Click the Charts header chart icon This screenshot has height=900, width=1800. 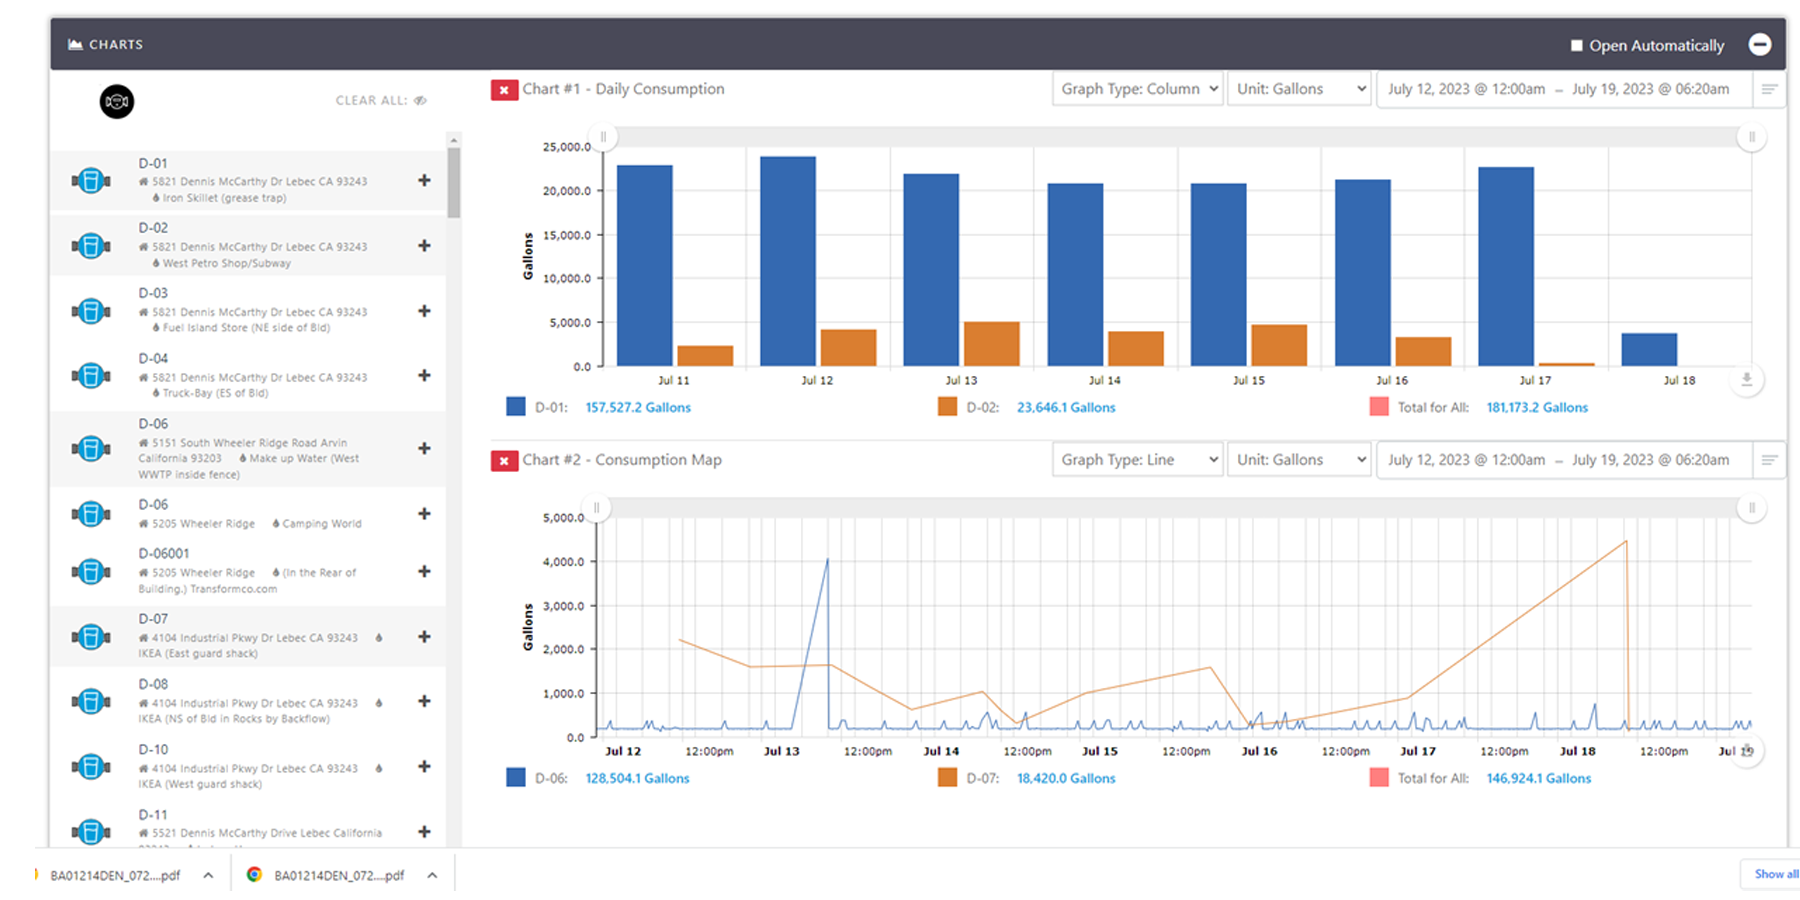[x=75, y=44]
